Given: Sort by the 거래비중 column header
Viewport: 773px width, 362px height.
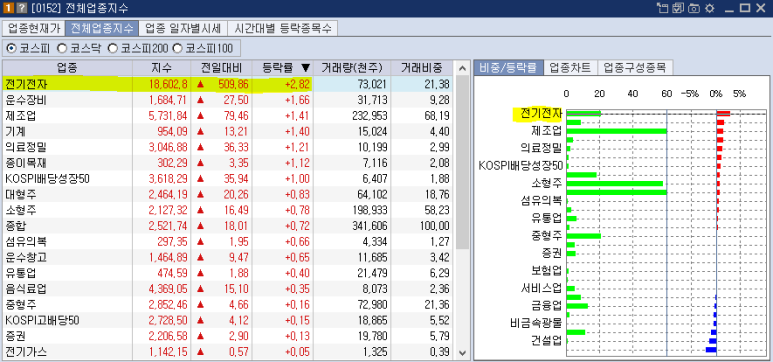Looking at the screenshot, I should coord(422,68).
